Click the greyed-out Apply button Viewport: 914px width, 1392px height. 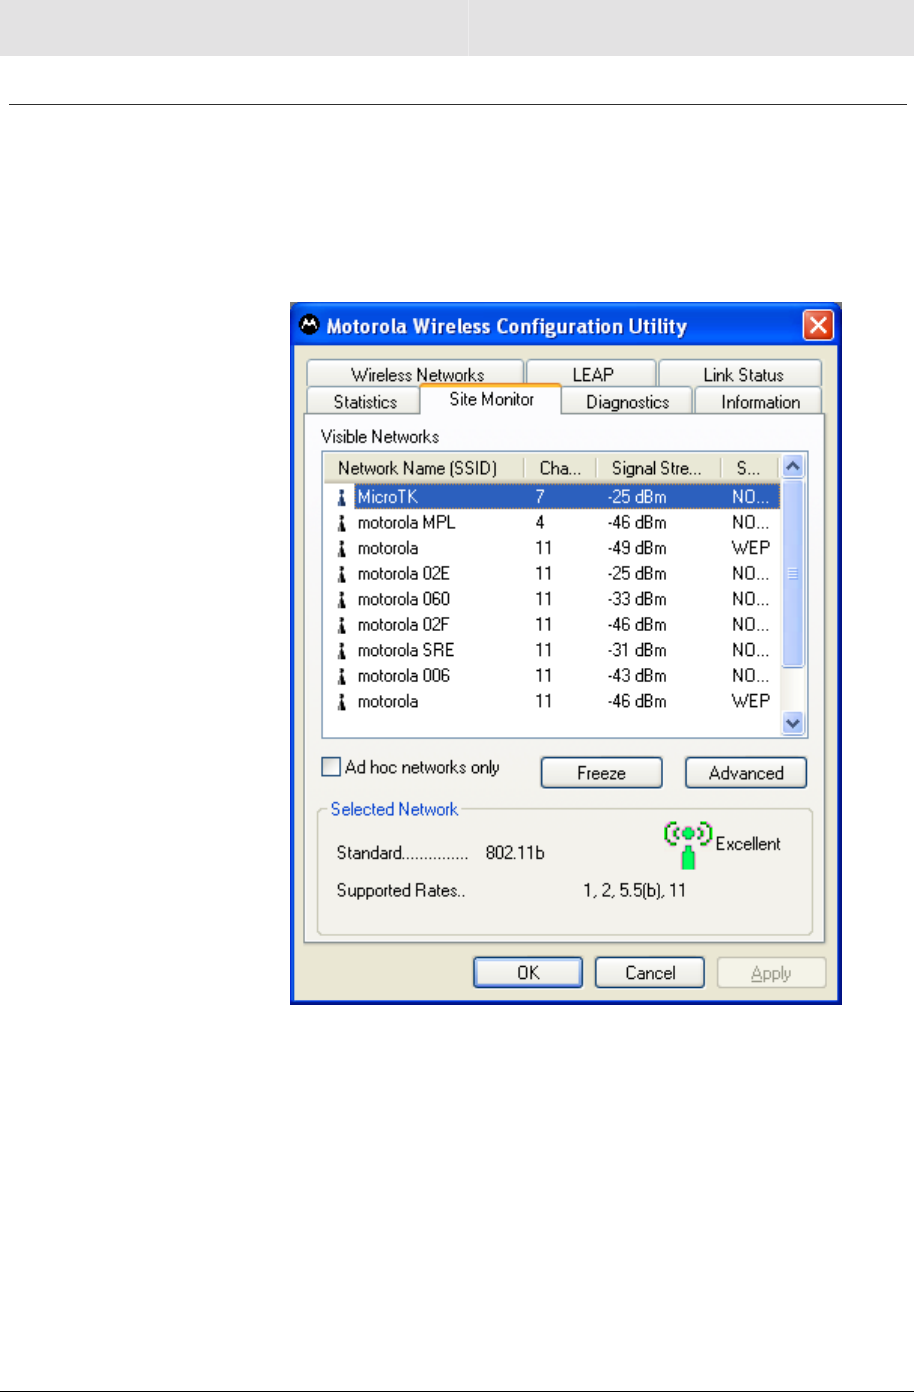pyautogui.click(x=771, y=973)
